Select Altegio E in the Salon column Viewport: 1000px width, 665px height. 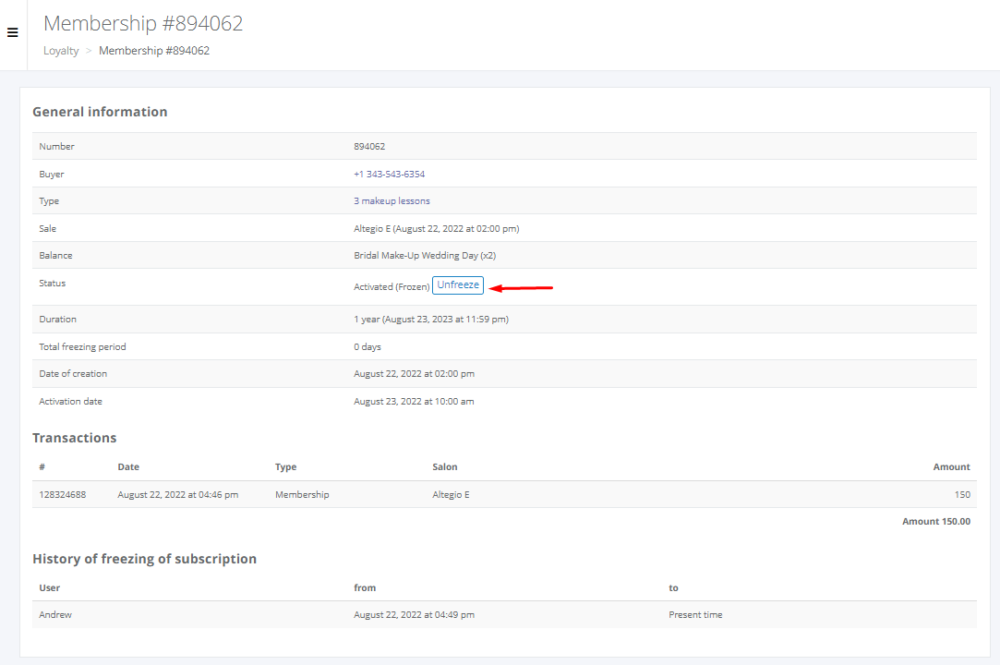pyautogui.click(x=450, y=494)
